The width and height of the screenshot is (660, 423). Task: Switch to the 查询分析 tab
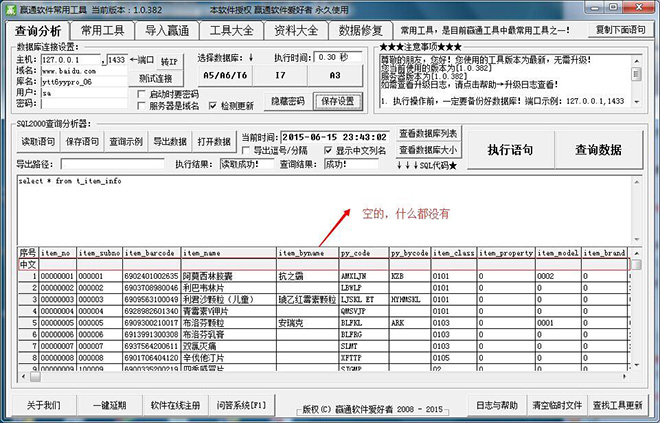pos(38,31)
